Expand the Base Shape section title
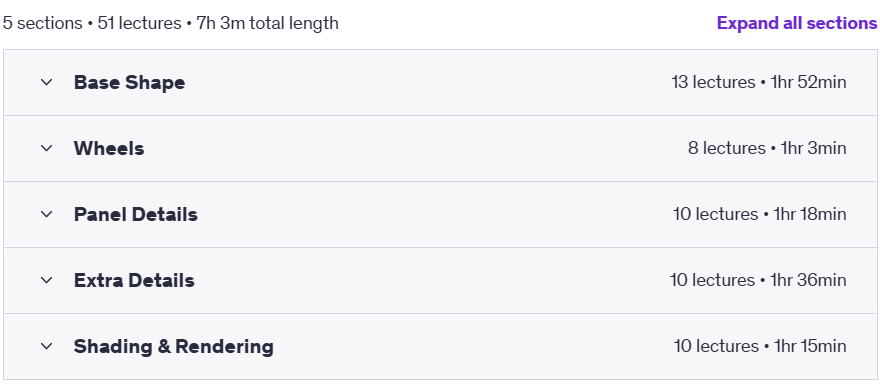 pyautogui.click(x=129, y=82)
